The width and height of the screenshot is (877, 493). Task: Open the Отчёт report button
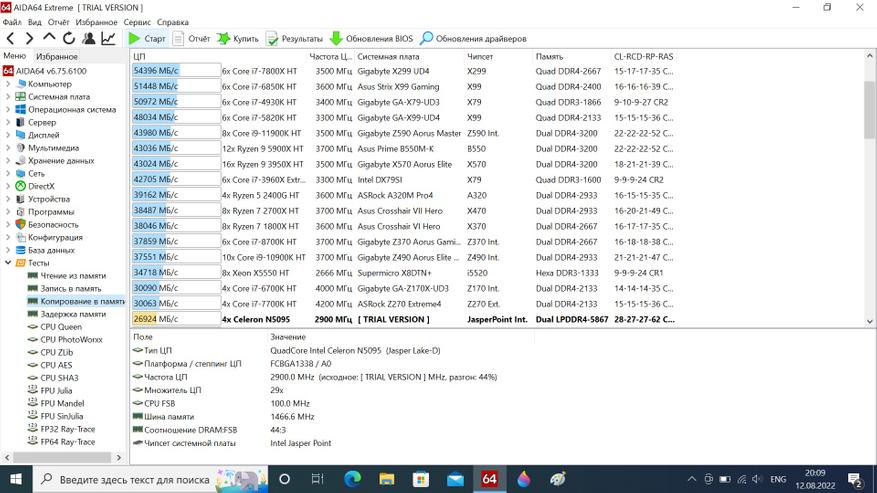(x=191, y=39)
